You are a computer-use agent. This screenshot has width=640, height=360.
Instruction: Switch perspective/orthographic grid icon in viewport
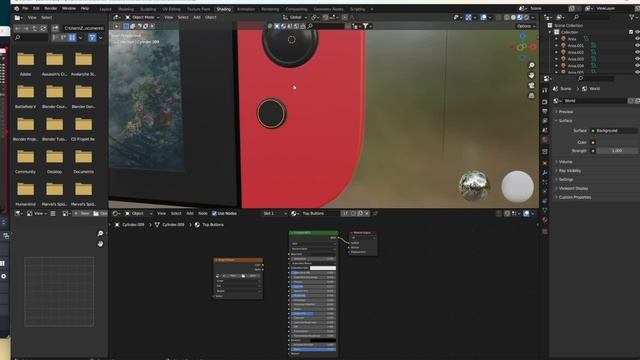point(531,96)
